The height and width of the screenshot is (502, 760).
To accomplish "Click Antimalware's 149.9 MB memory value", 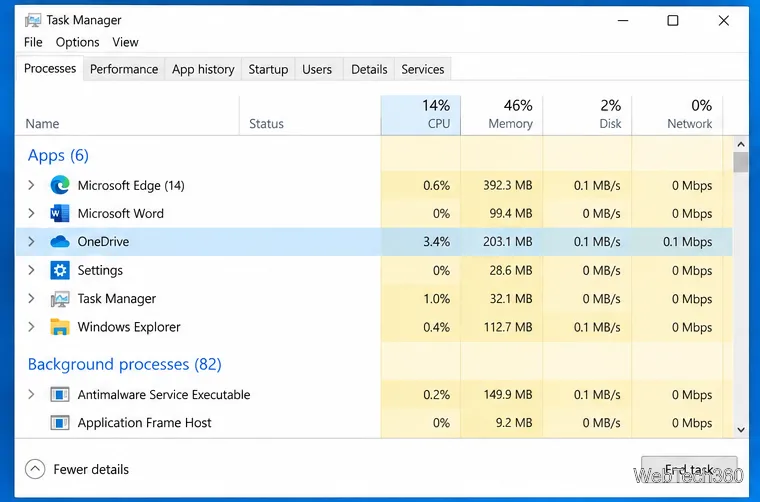I will (x=508, y=395).
